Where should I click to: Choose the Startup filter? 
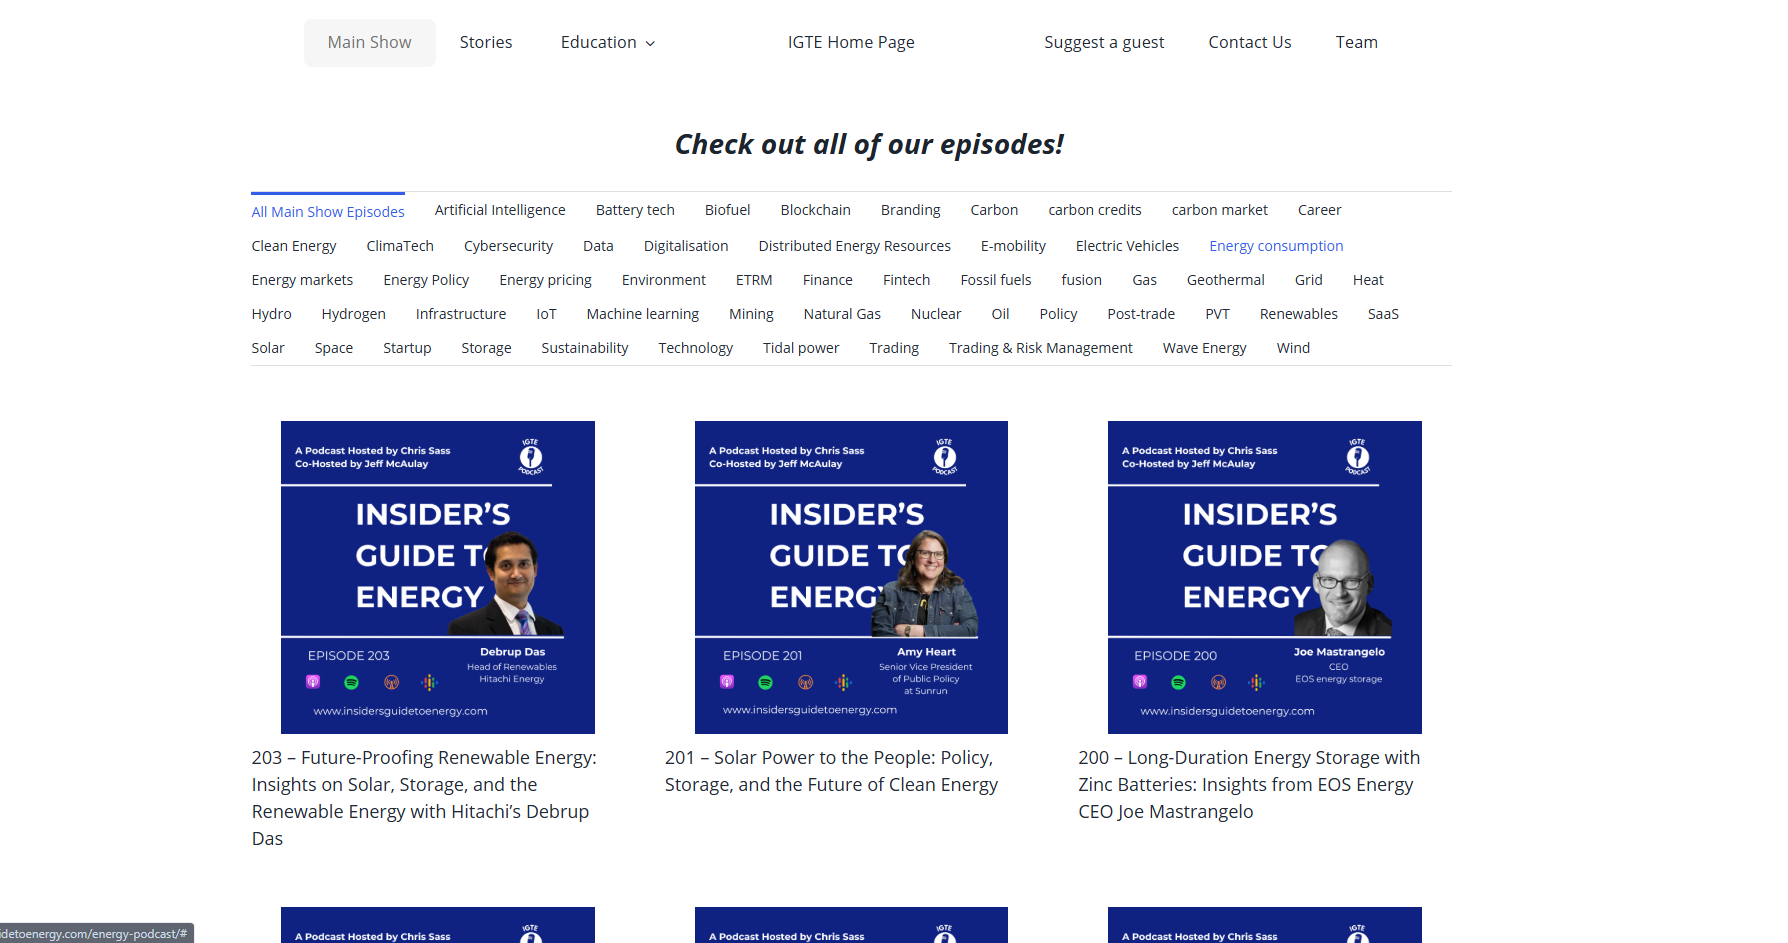407,348
